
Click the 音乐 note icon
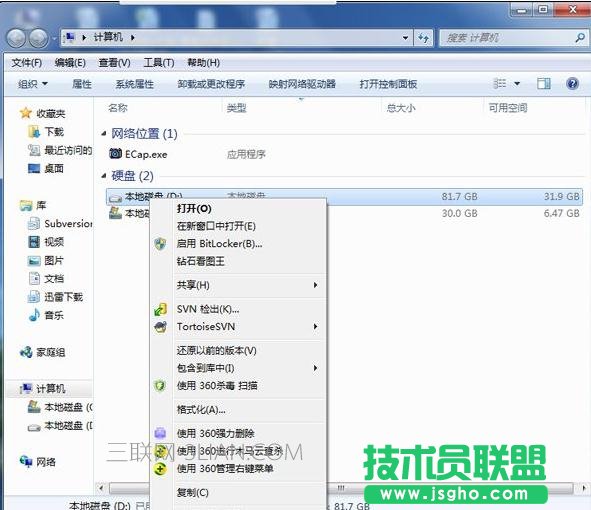point(34,315)
